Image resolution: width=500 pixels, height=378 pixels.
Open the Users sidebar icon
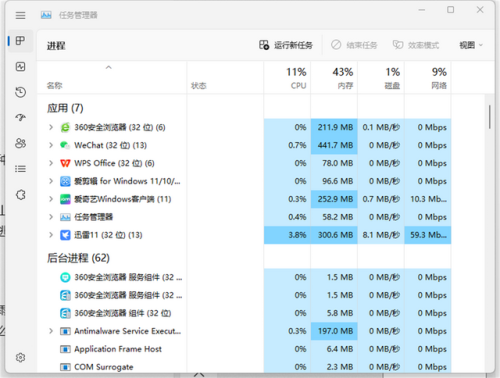(20, 143)
